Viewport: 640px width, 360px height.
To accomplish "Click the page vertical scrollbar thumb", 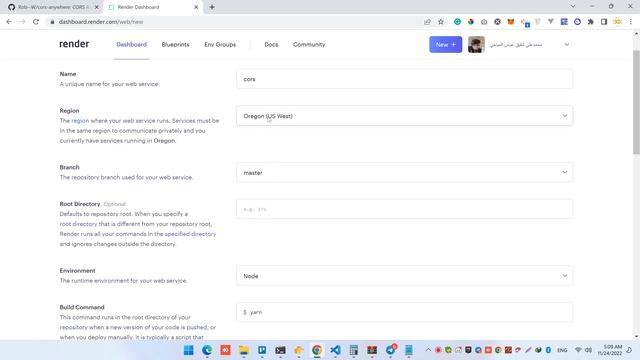I will tap(636, 102).
